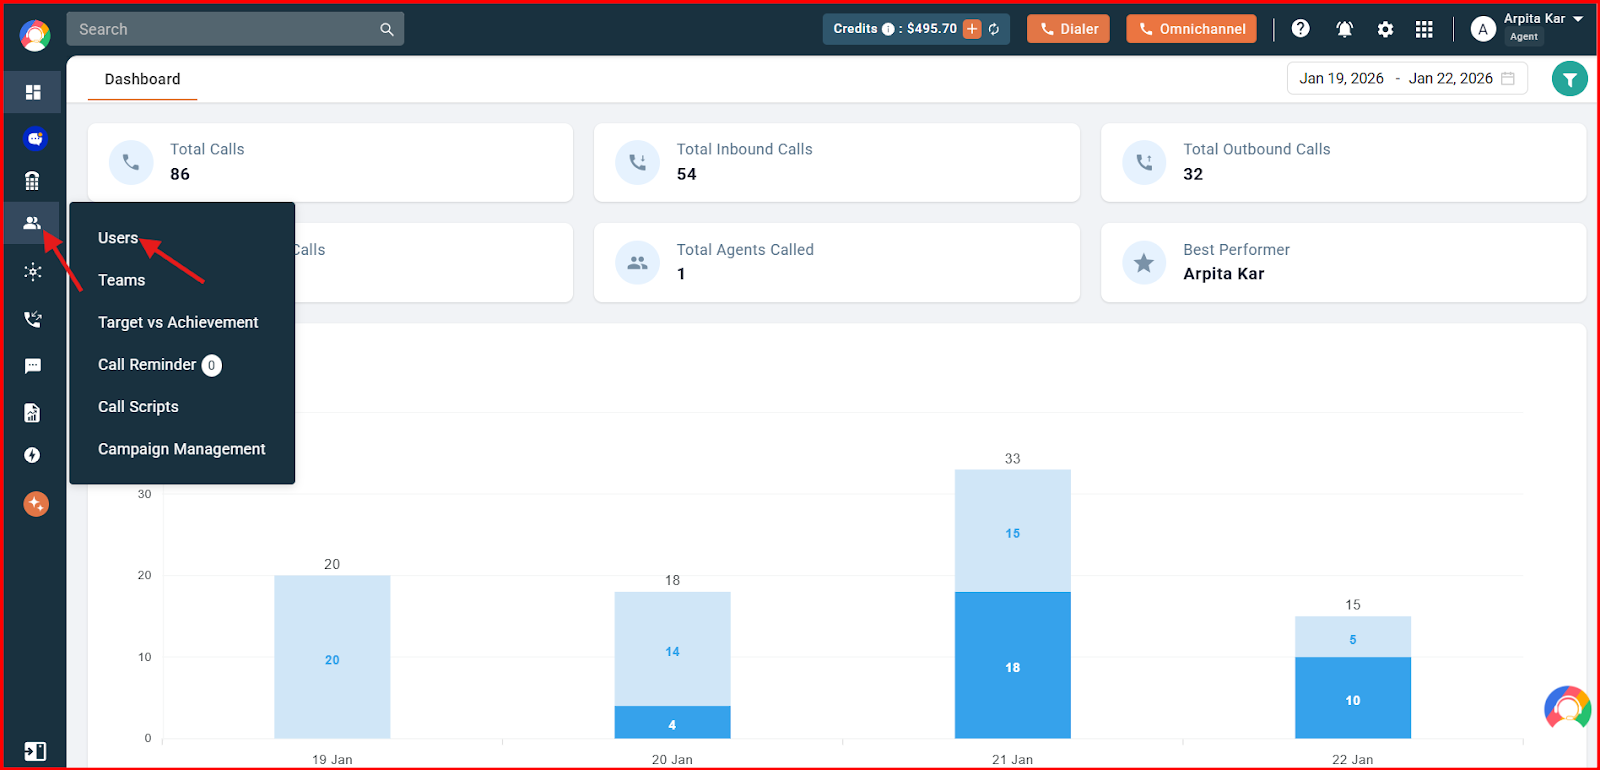Click the Total Calls phone icon
This screenshot has width=1600, height=770.
131,162
